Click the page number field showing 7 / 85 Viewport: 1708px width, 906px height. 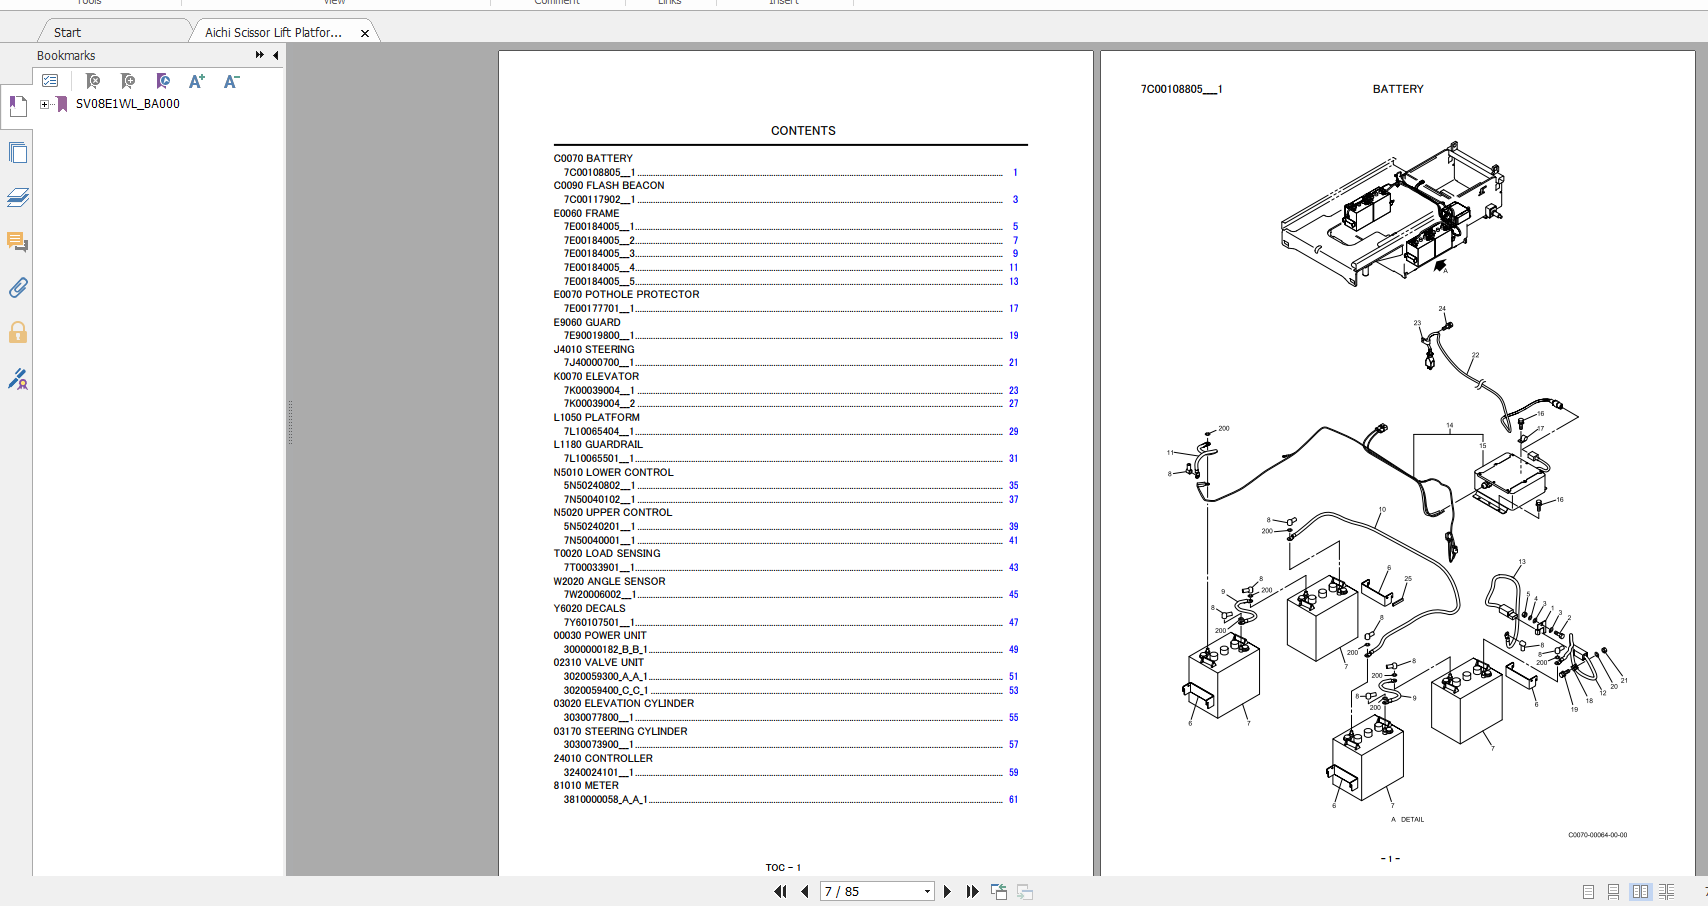pyautogui.click(x=870, y=891)
